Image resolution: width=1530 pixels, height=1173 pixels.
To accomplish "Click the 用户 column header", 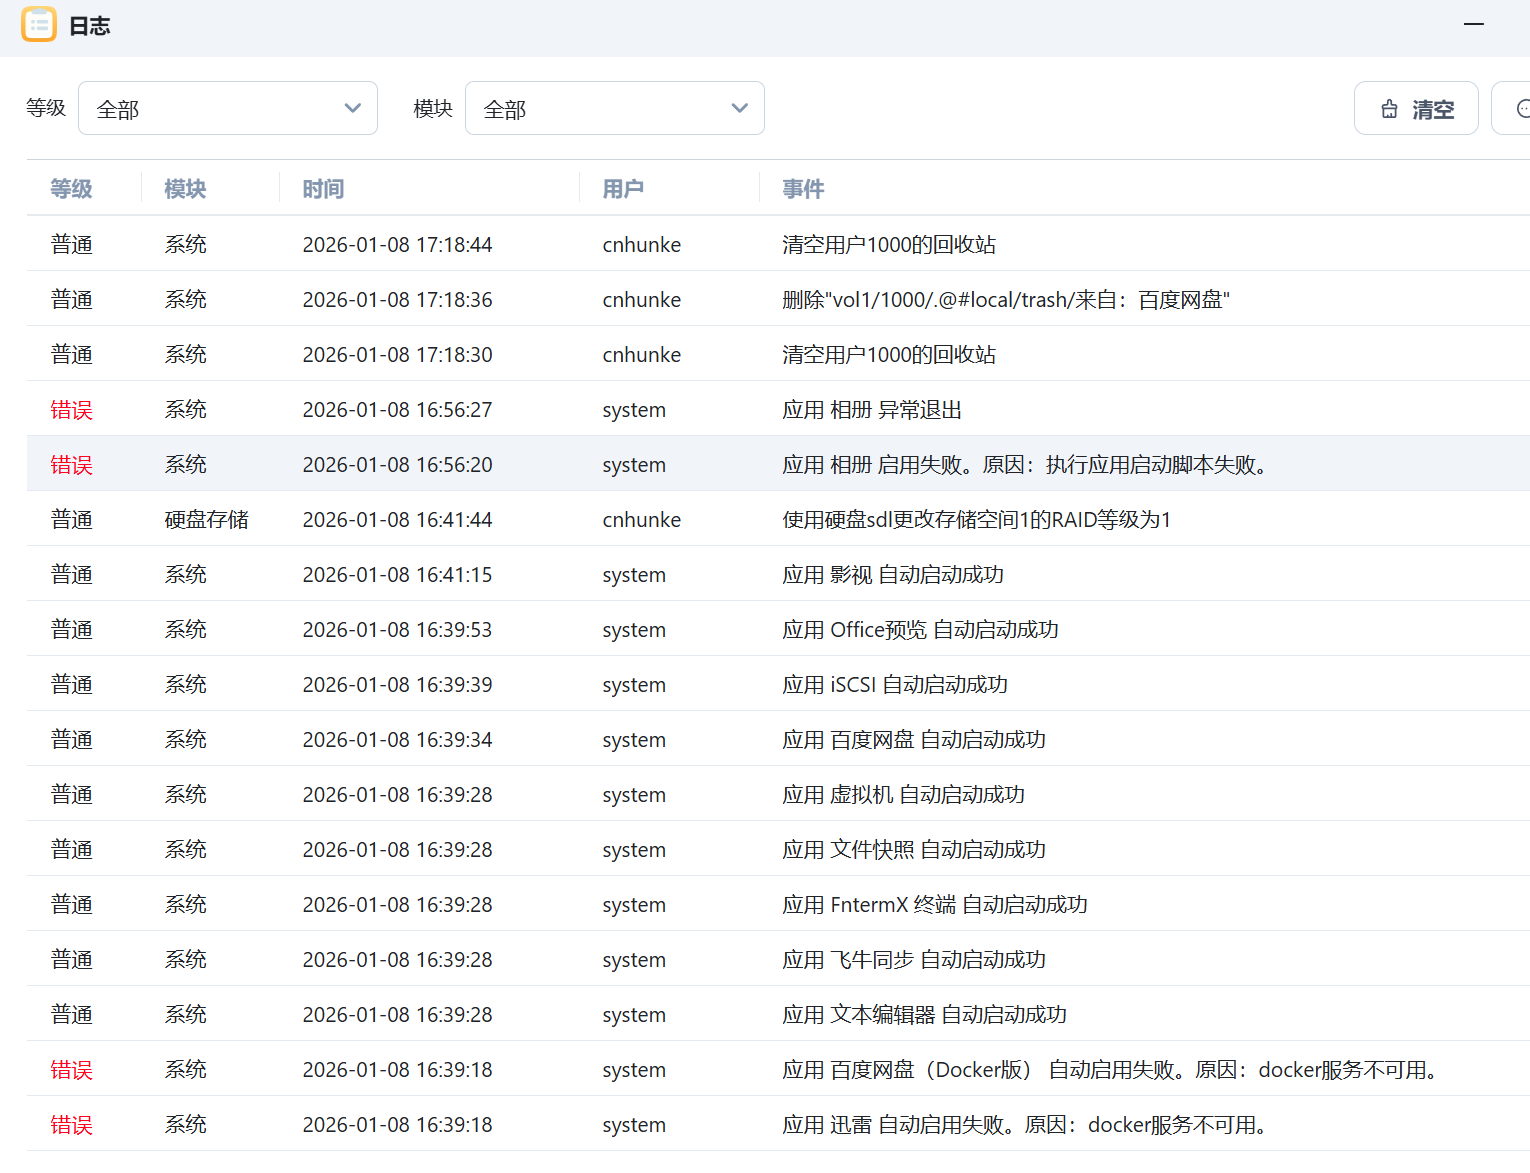I will pyautogui.click(x=623, y=189).
